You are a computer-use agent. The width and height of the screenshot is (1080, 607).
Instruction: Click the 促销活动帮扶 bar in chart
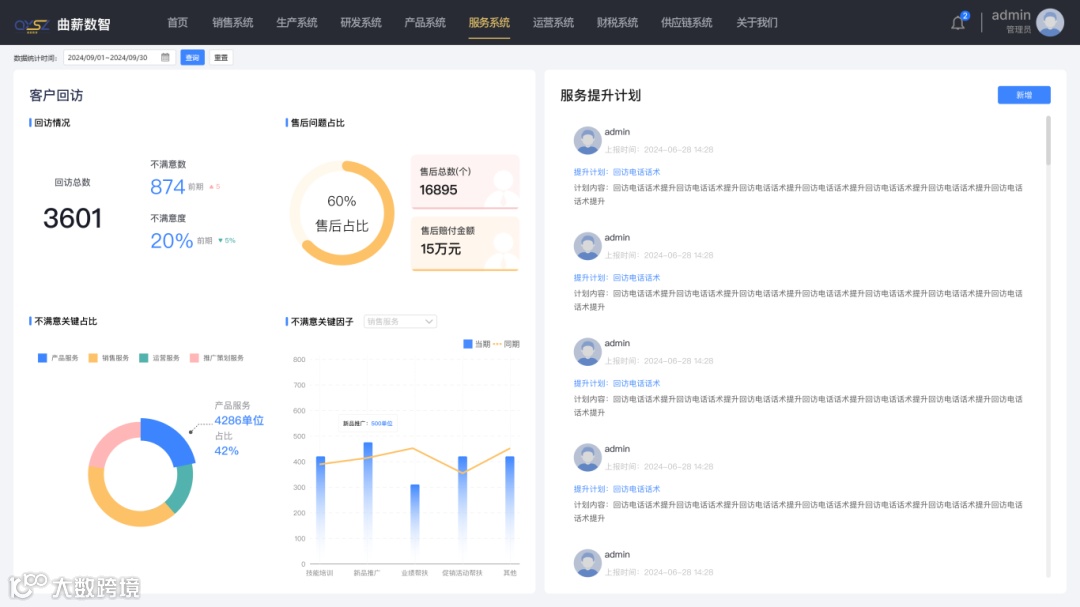(462, 508)
